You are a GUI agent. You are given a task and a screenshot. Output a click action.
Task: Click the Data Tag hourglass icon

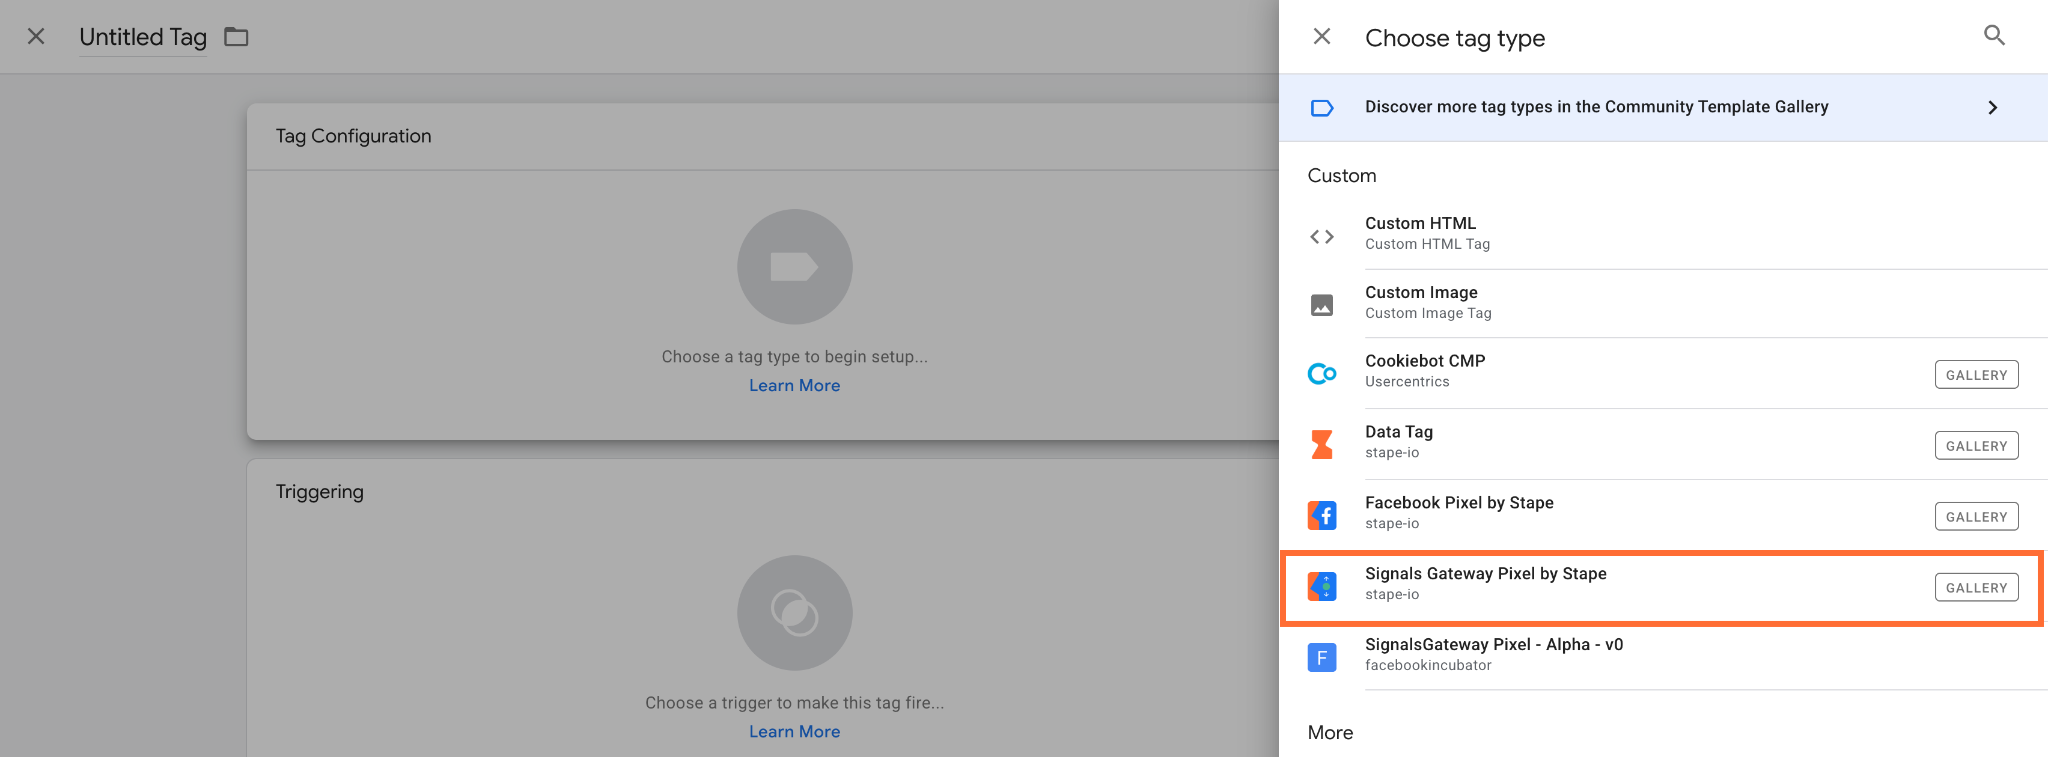pyautogui.click(x=1322, y=444)
